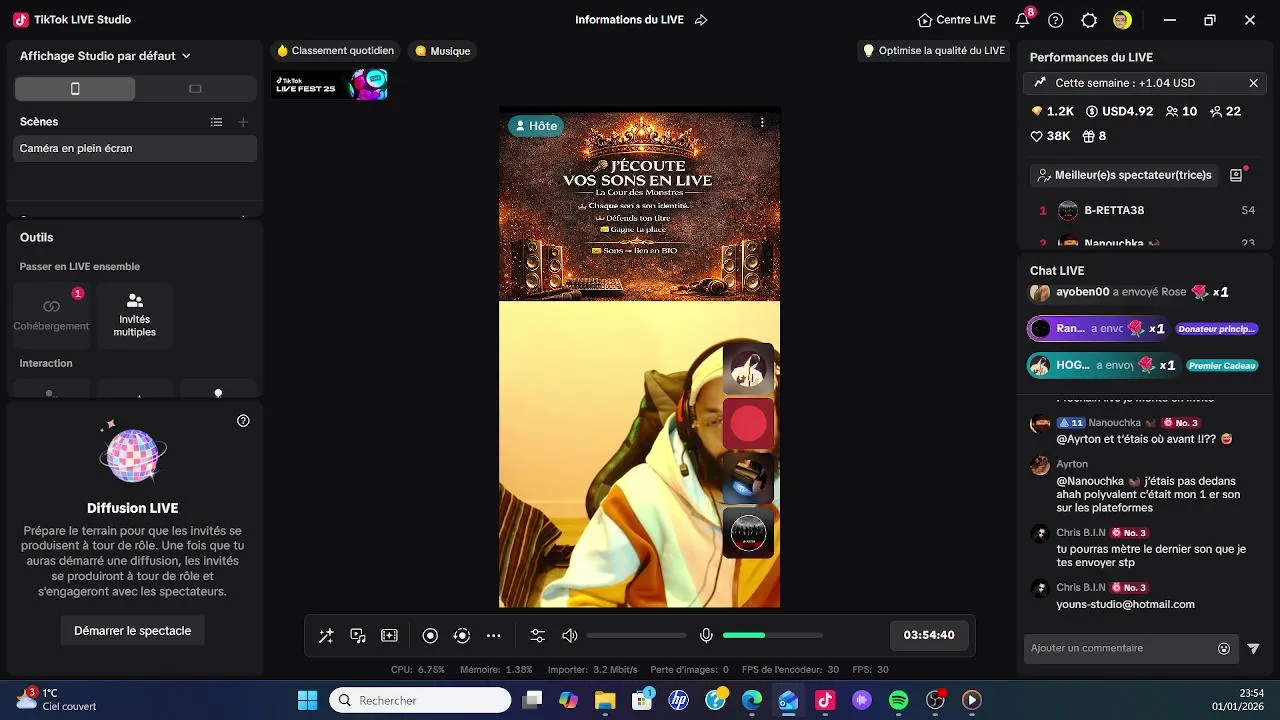Click the live duration timer 03:54:40
This screenshot has height=720, width=1280.
pos(929,635)
